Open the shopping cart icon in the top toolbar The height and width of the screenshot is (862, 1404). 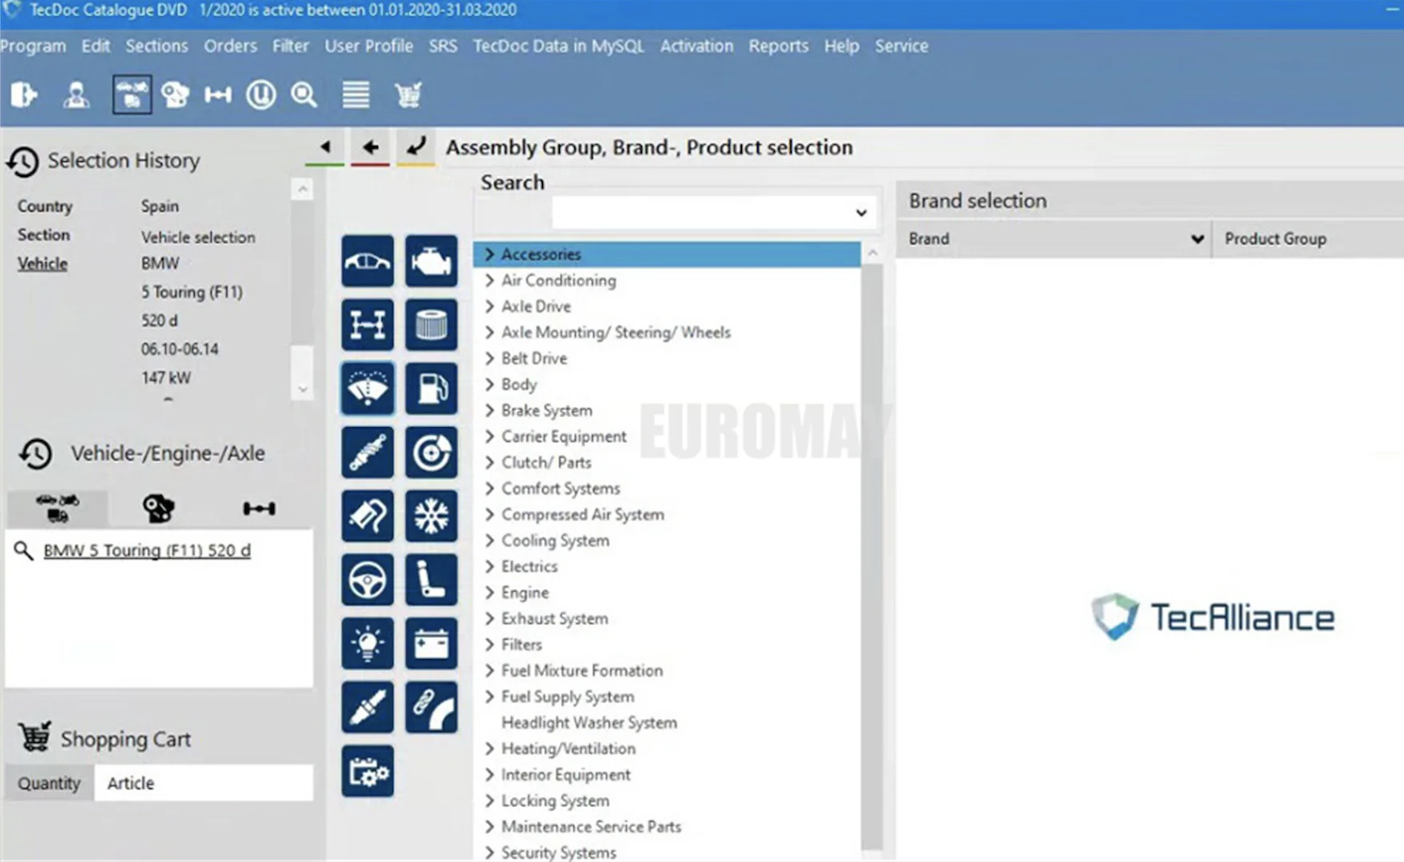[x=408, y=95]
